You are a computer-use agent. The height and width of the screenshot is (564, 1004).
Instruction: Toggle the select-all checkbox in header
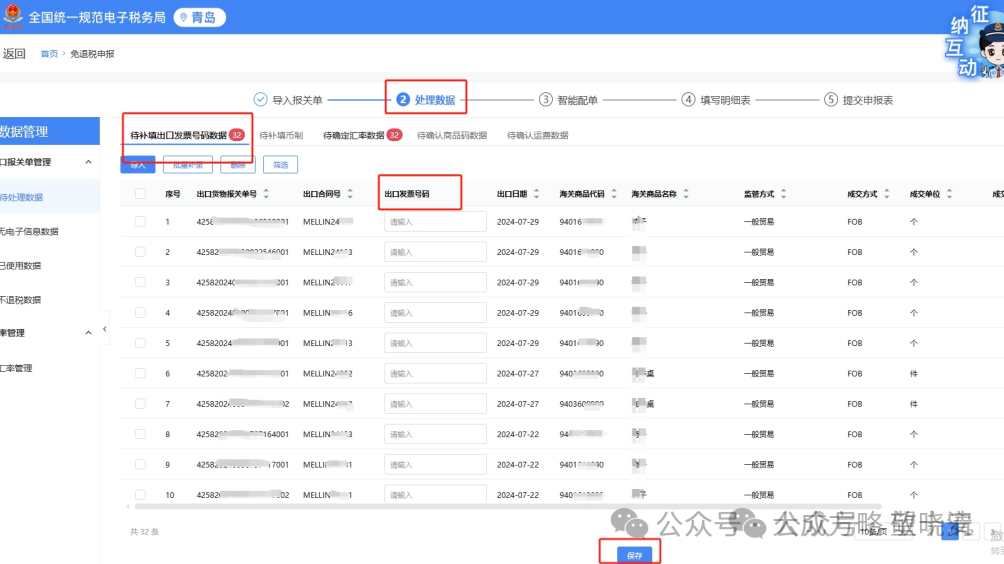(x=140, y=193)
